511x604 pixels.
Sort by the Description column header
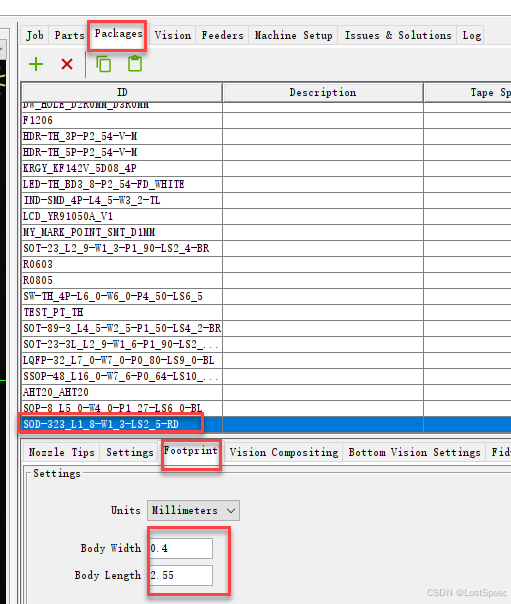[323, 92]
